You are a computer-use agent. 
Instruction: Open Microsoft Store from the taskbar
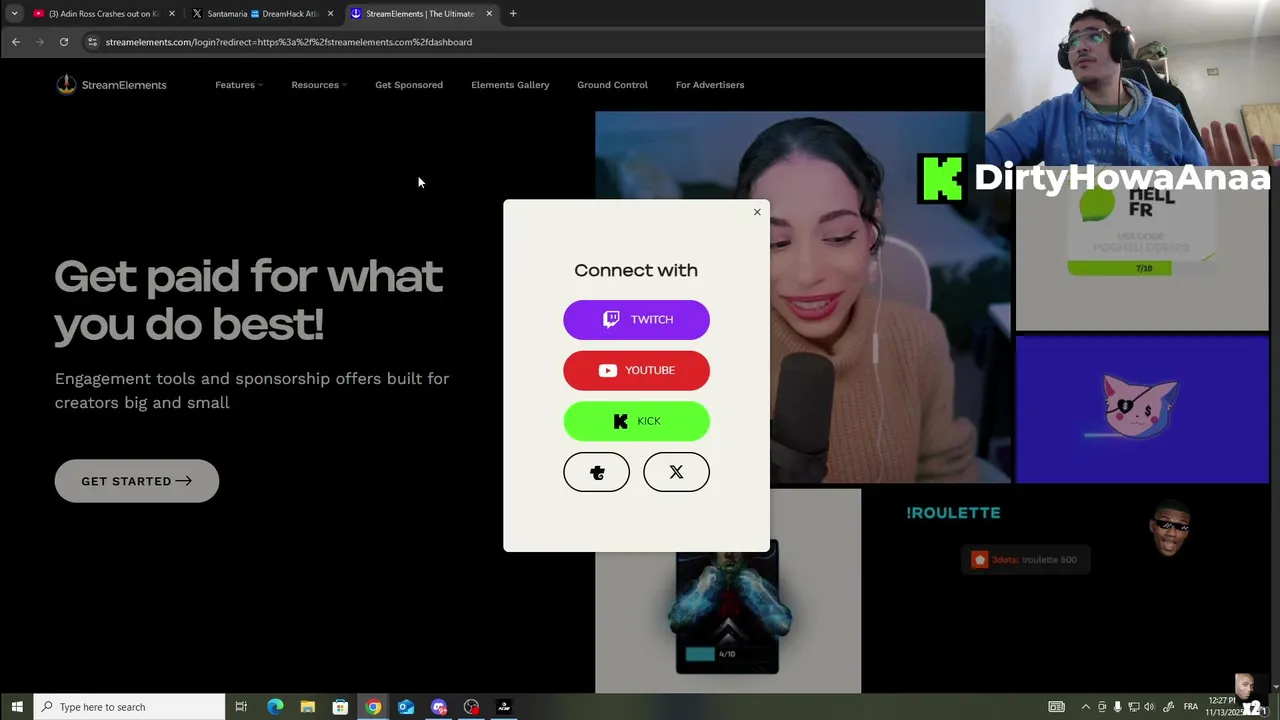tap(340, 707)
